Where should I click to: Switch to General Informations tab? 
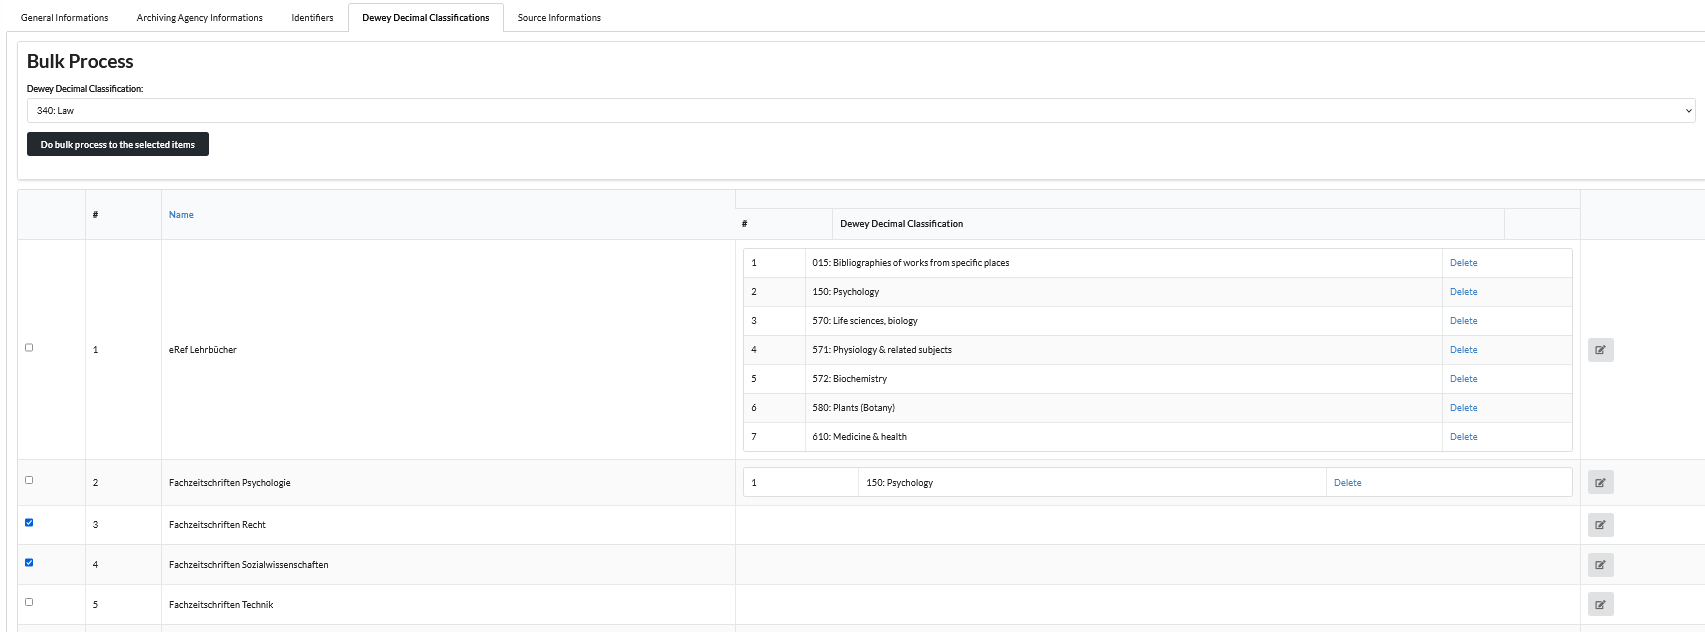coord(65,18)
